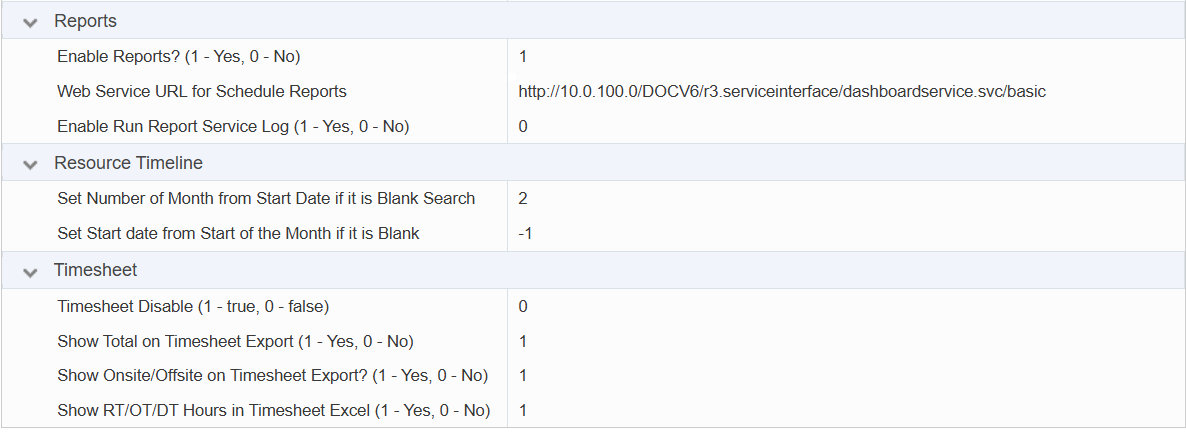Screen dimensions: 1186x440
Task: Edit Enable Run Report Service Log value
Action: click(523, 127)
